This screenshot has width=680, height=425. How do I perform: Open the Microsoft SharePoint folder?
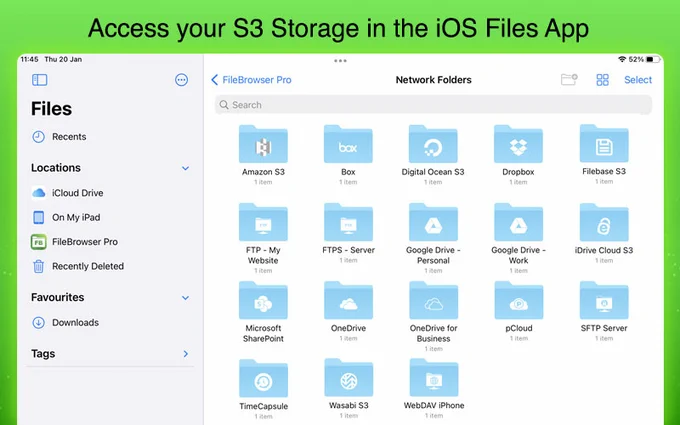pyautogui.click(x=263, y=301)
